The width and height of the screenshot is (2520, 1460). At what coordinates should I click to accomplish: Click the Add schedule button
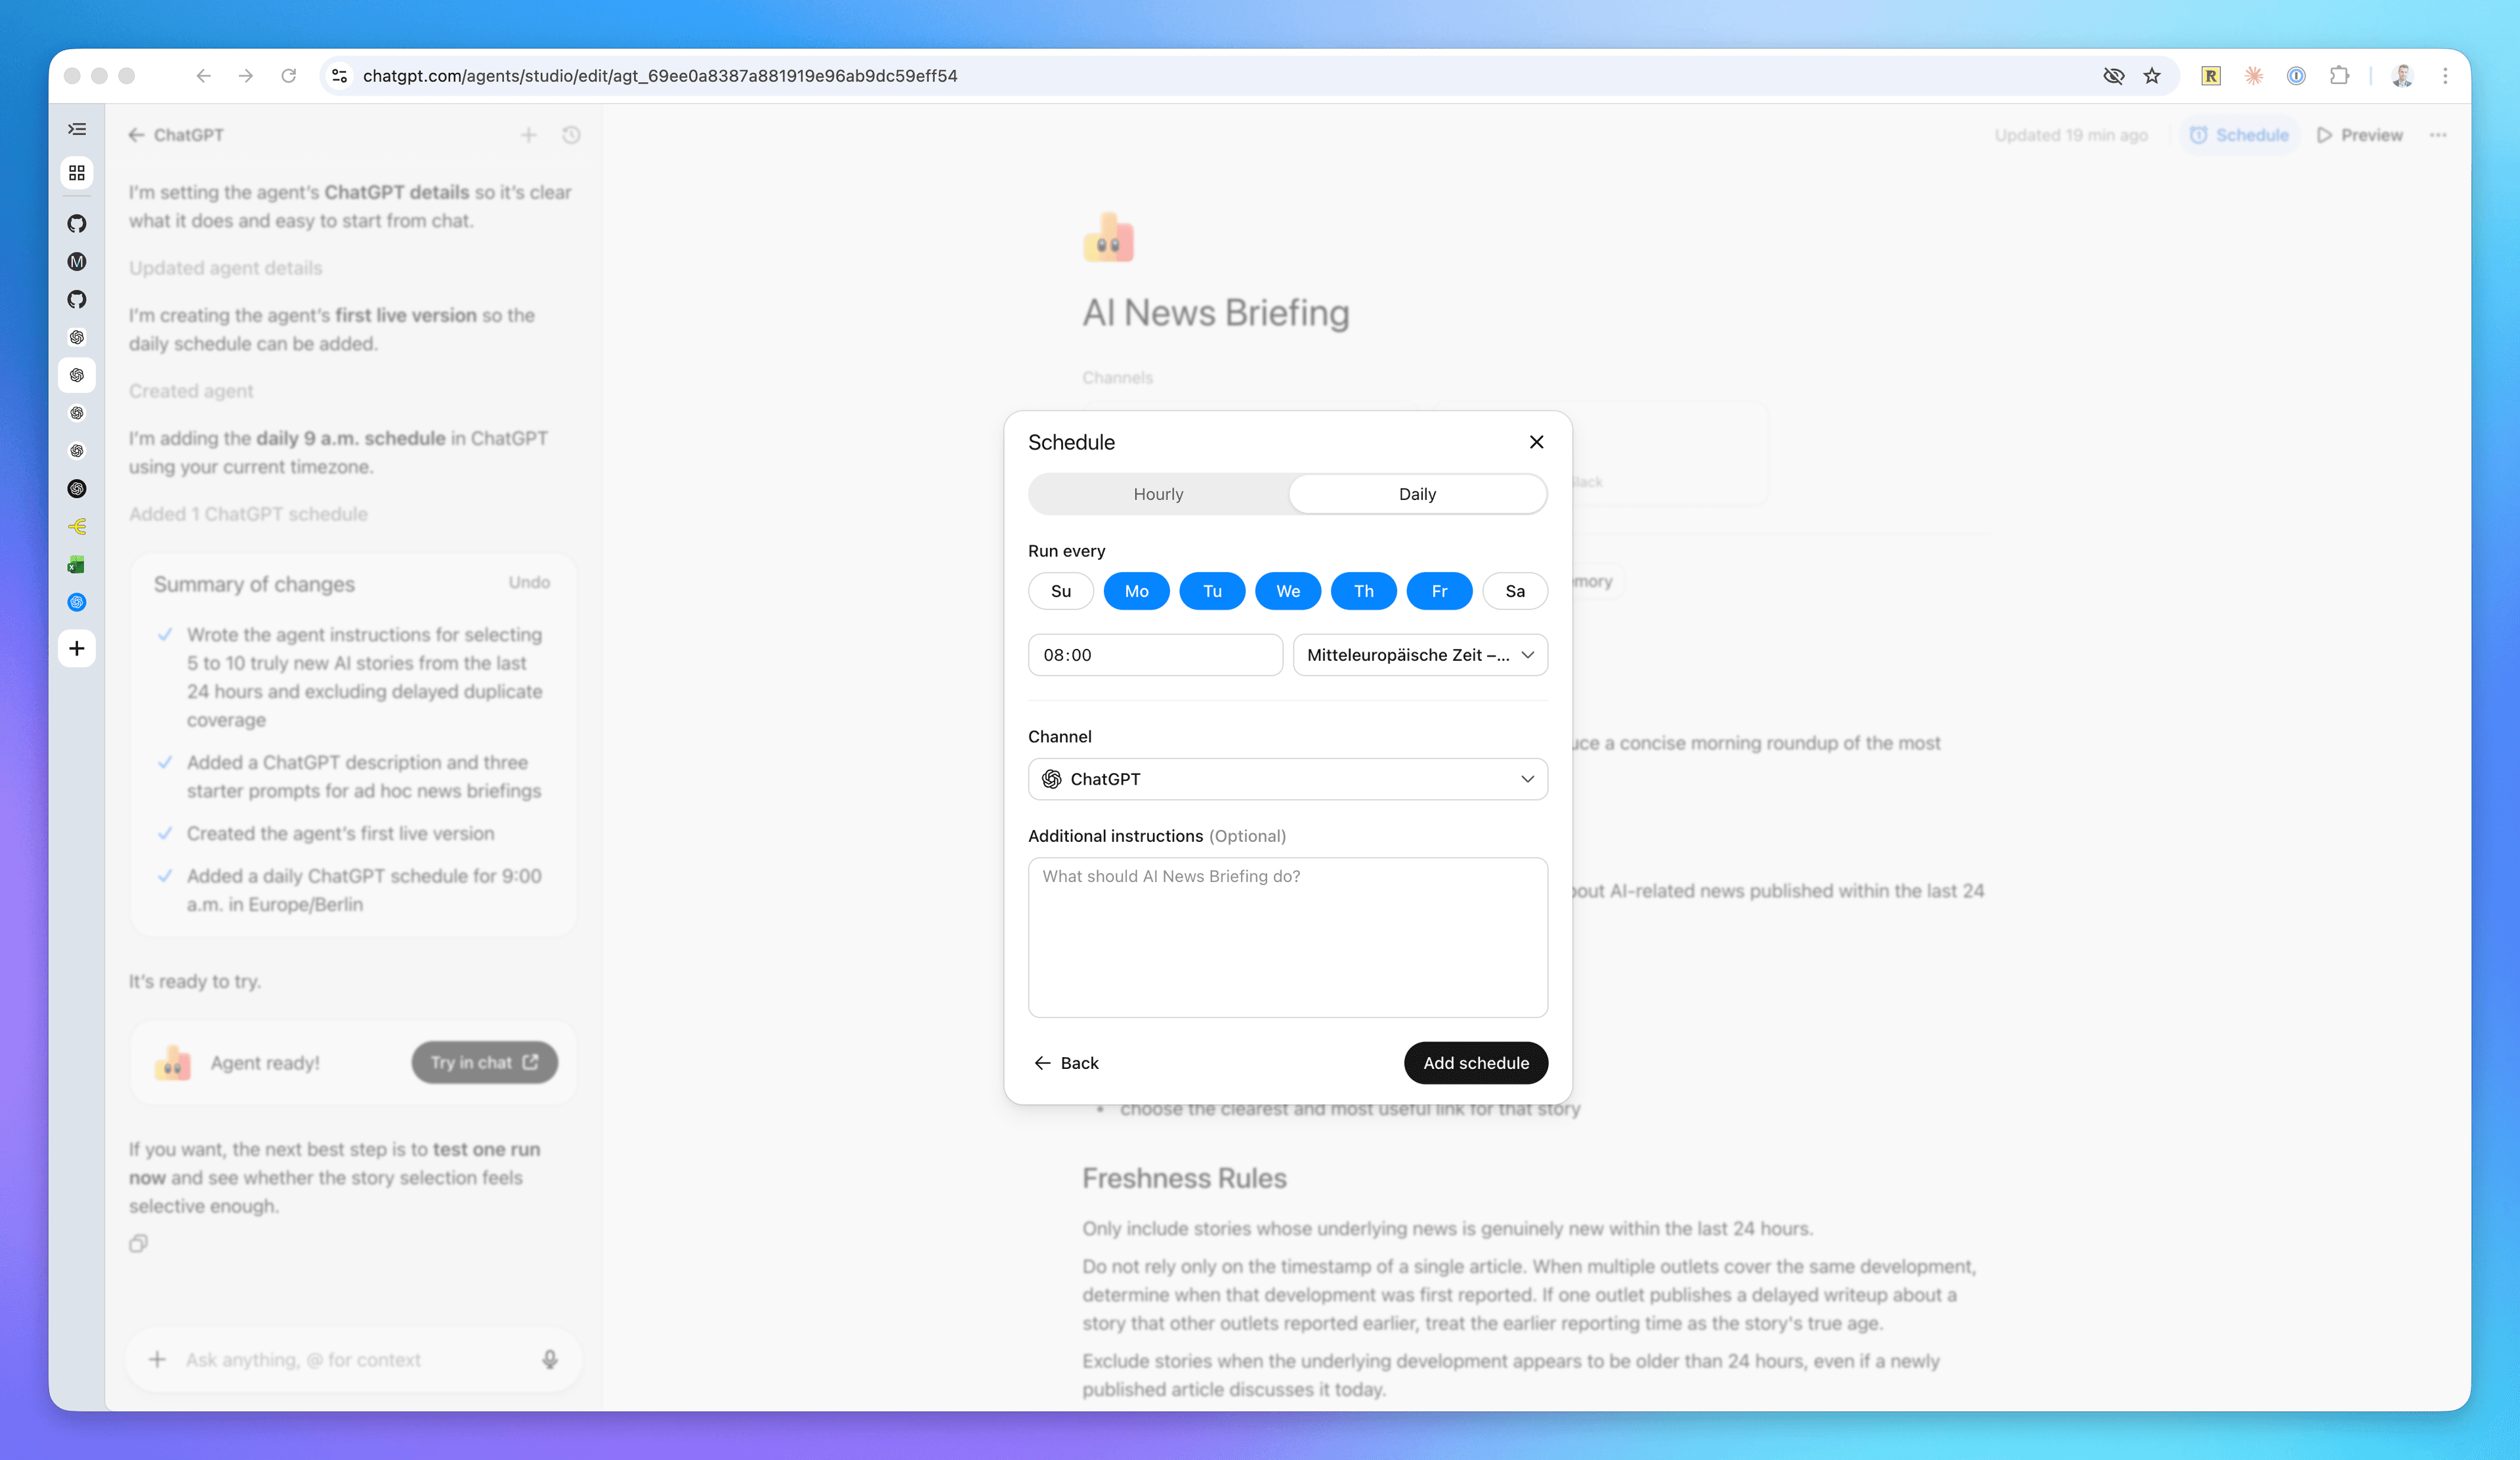(x=1476, y=1063)
